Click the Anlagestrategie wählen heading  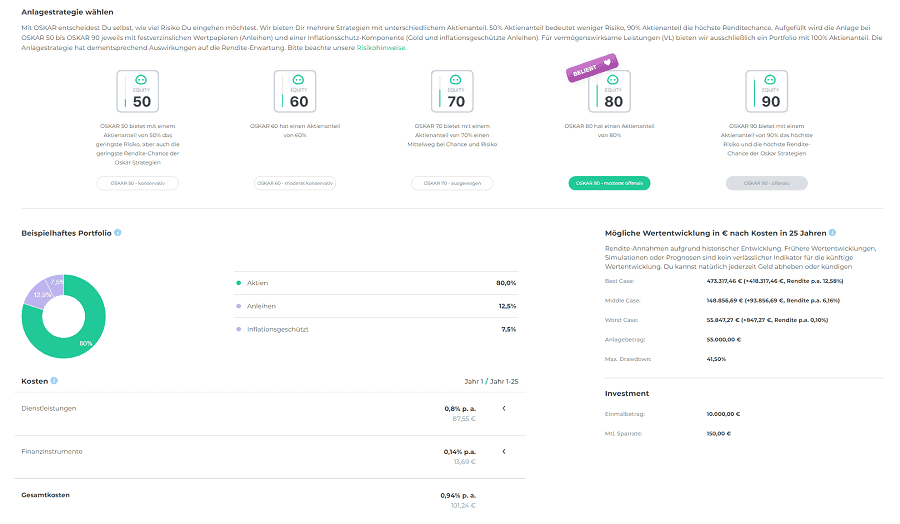(67, 12)
